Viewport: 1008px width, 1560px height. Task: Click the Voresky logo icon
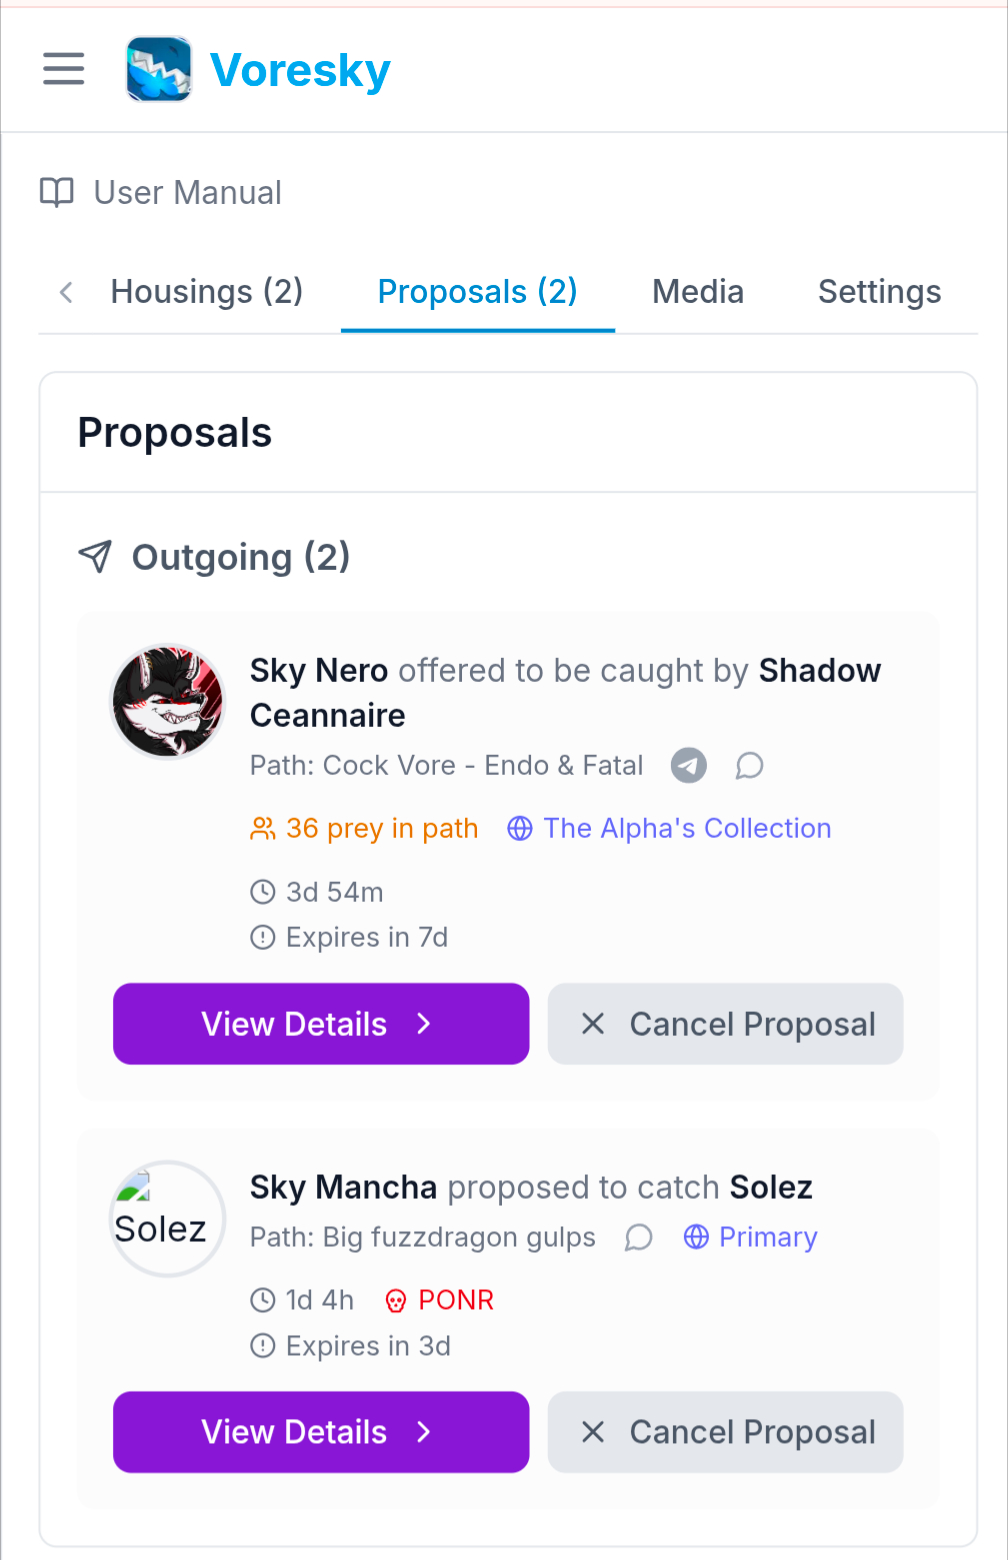pyautogui.click(x=158, y=69)
